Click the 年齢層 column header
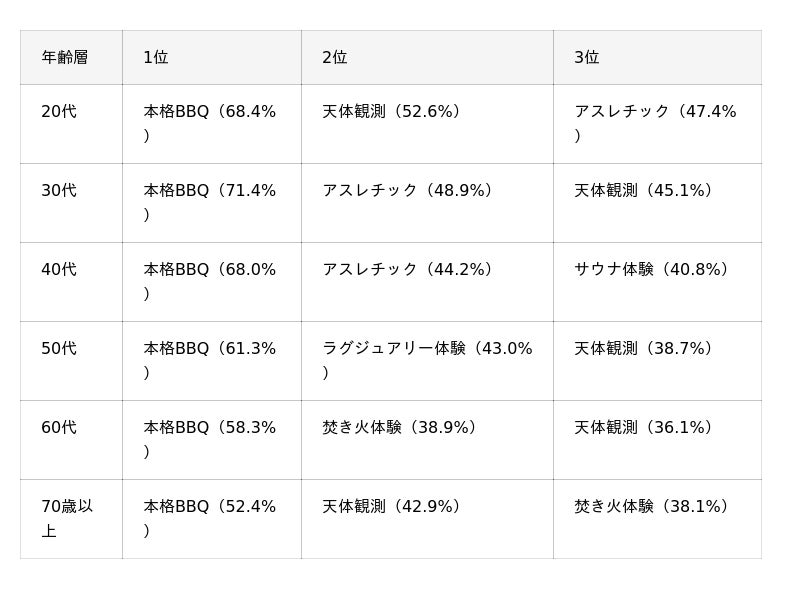The image size is (800, 589). pyautogui.click(x=65, y=58)
